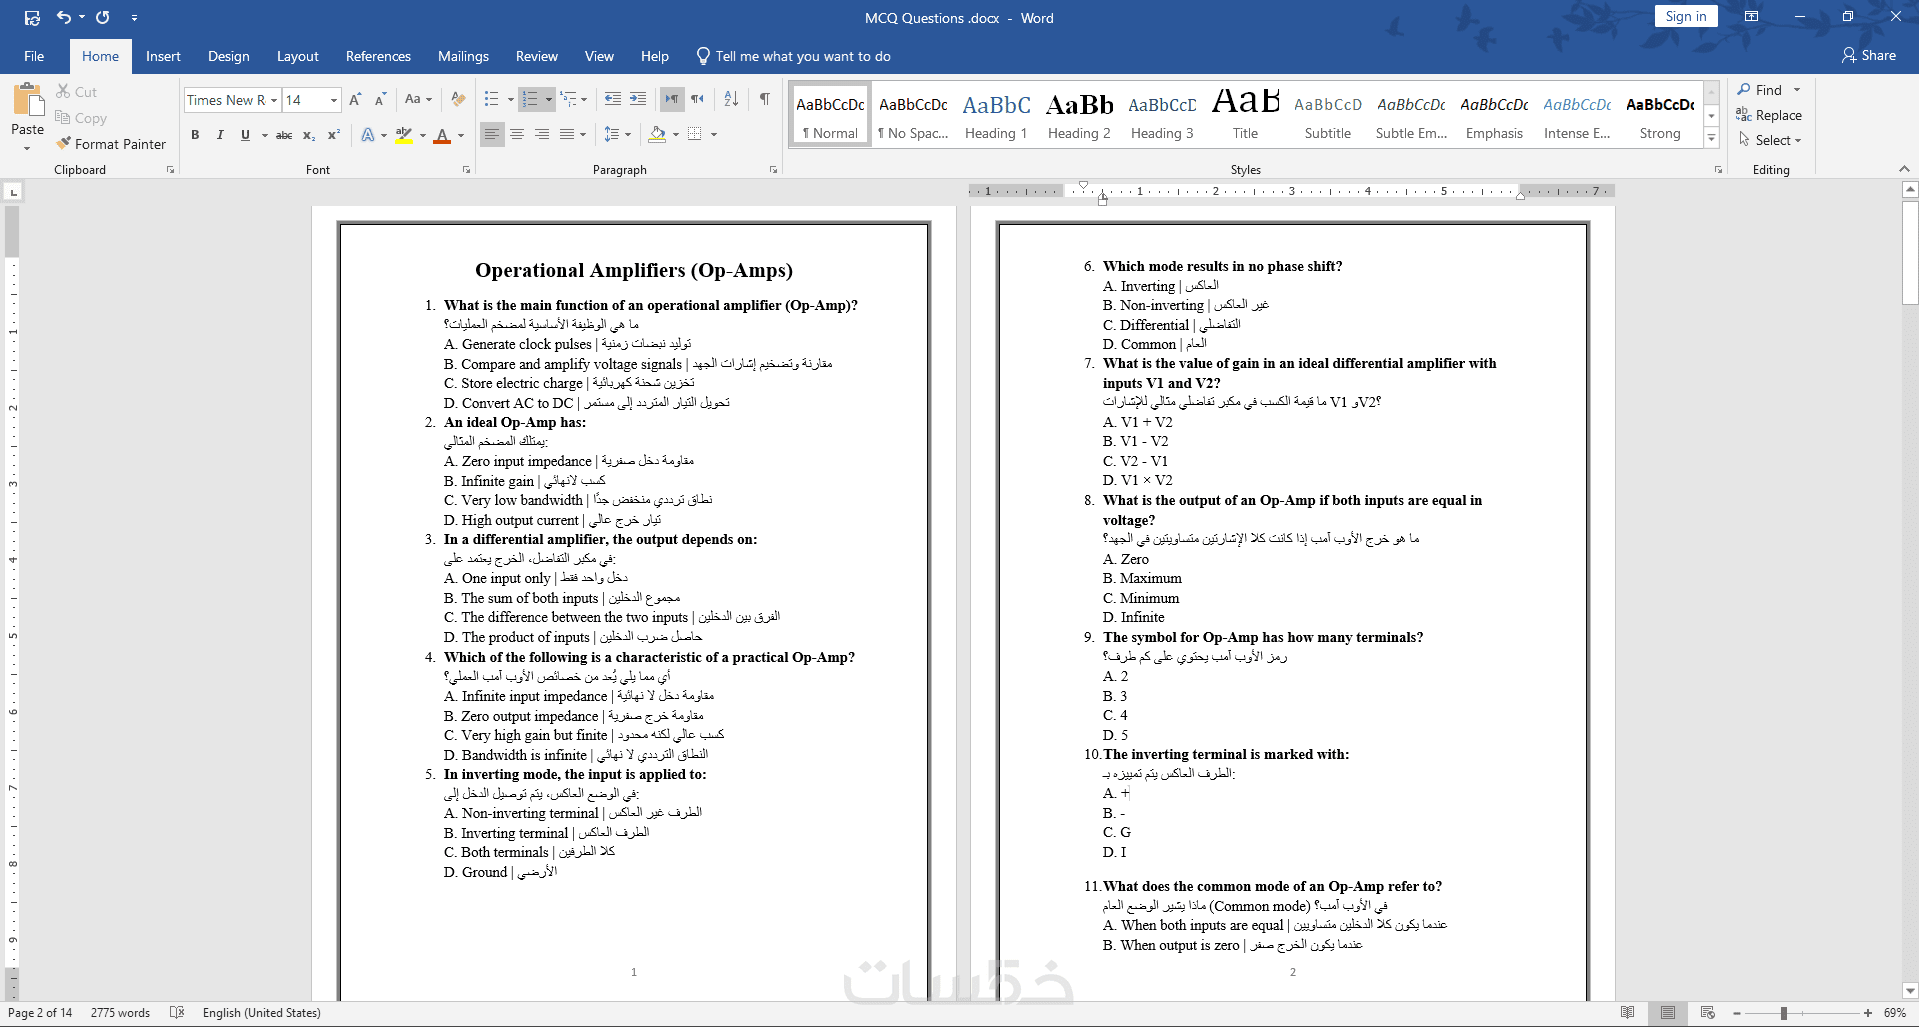Zoom out with the minus button
This screenshot has width=1919, height=1027.
pos(1737,1013)
